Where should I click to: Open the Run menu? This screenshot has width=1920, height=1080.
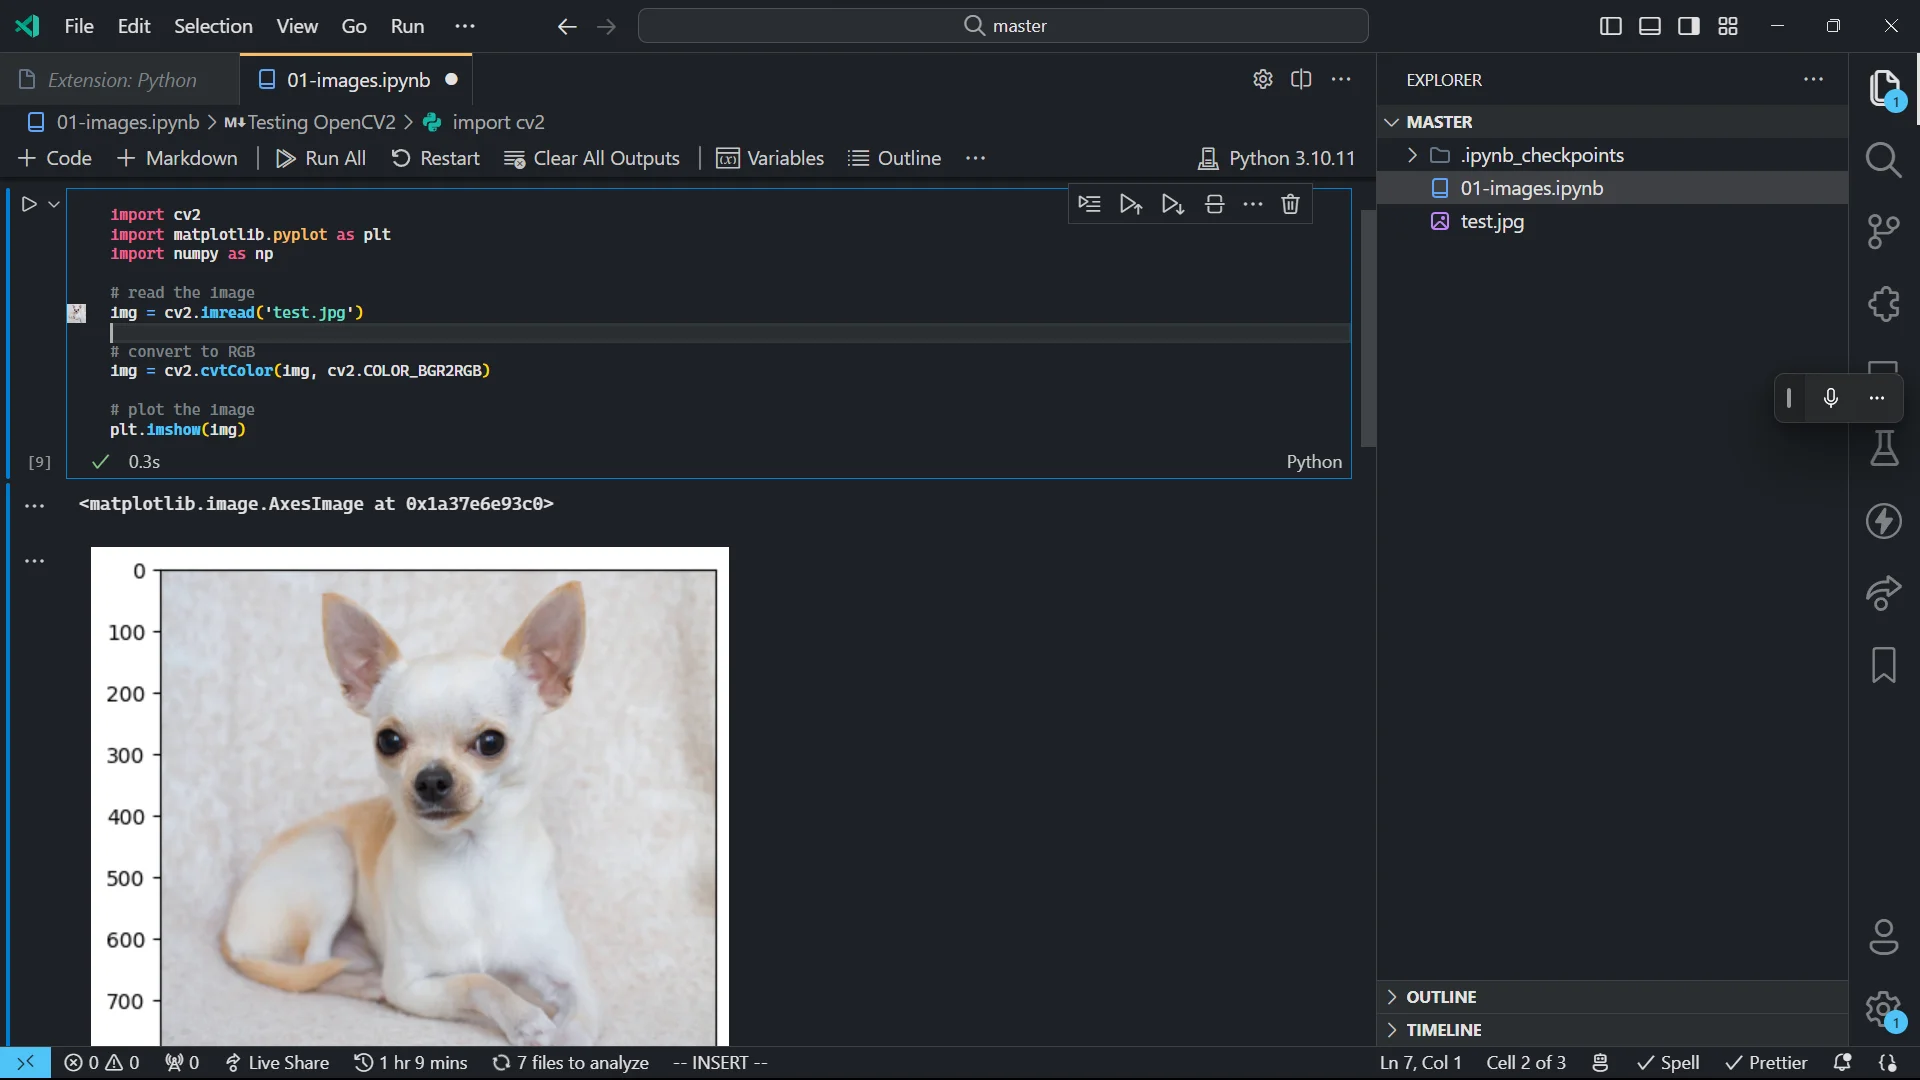(406, 26)
